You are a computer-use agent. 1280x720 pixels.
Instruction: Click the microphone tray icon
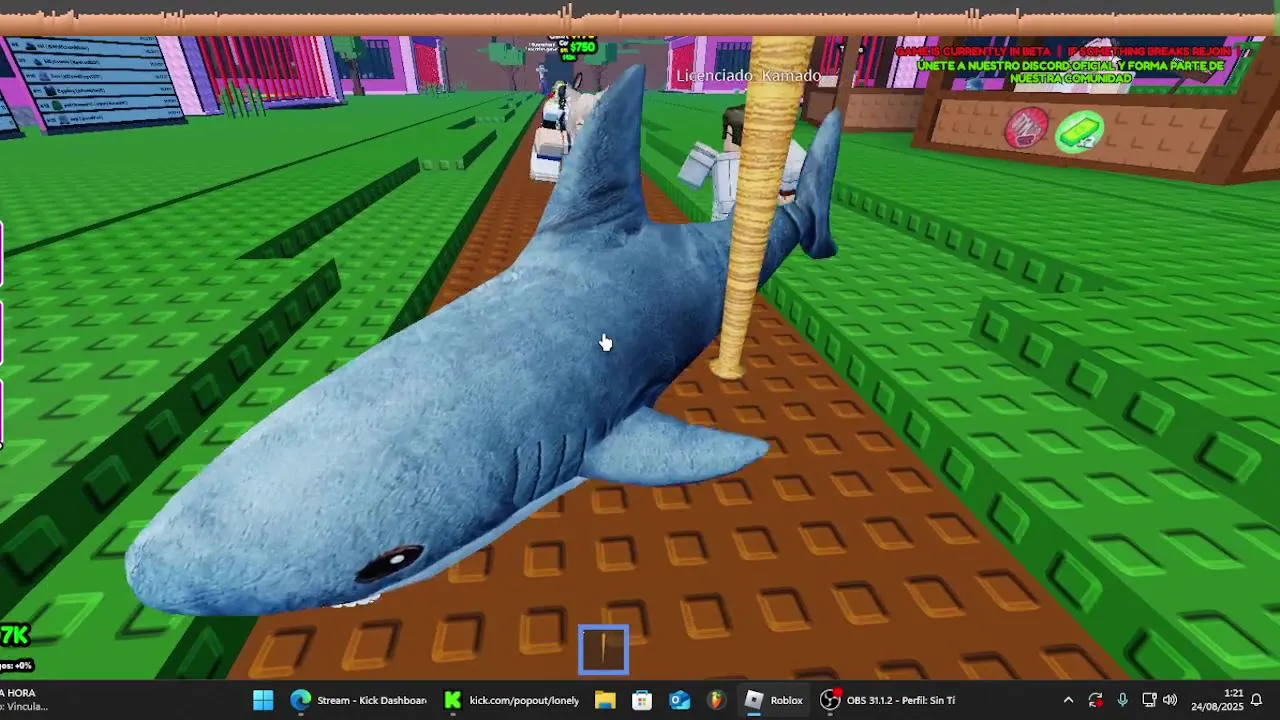click(1122, 700)
